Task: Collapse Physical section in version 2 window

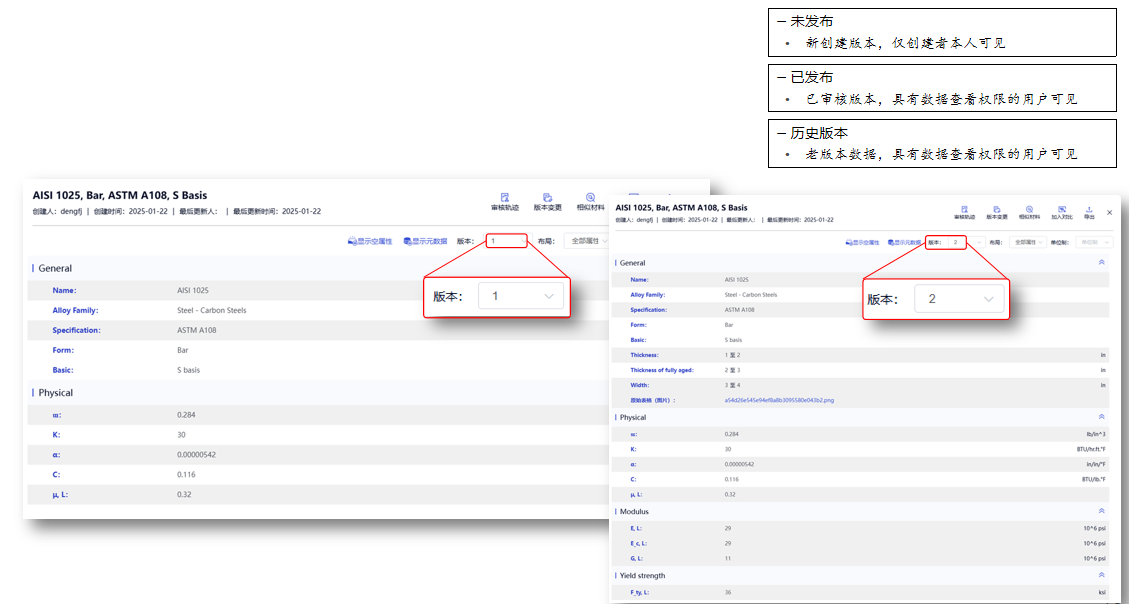Action: 1101,417
